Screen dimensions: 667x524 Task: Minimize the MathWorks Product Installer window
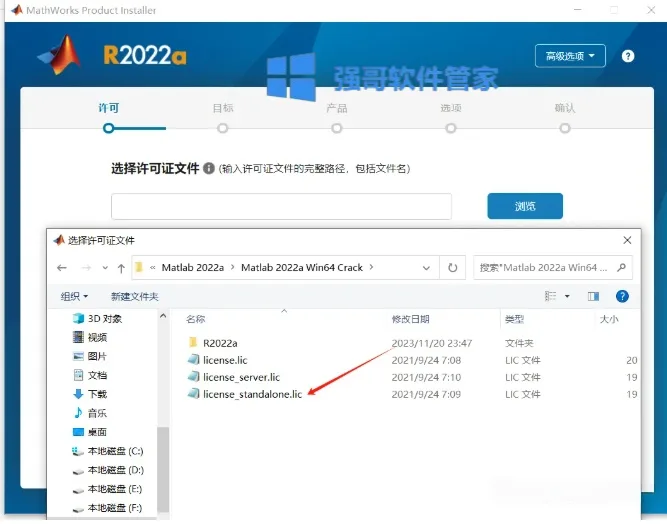tap(577, 10)
